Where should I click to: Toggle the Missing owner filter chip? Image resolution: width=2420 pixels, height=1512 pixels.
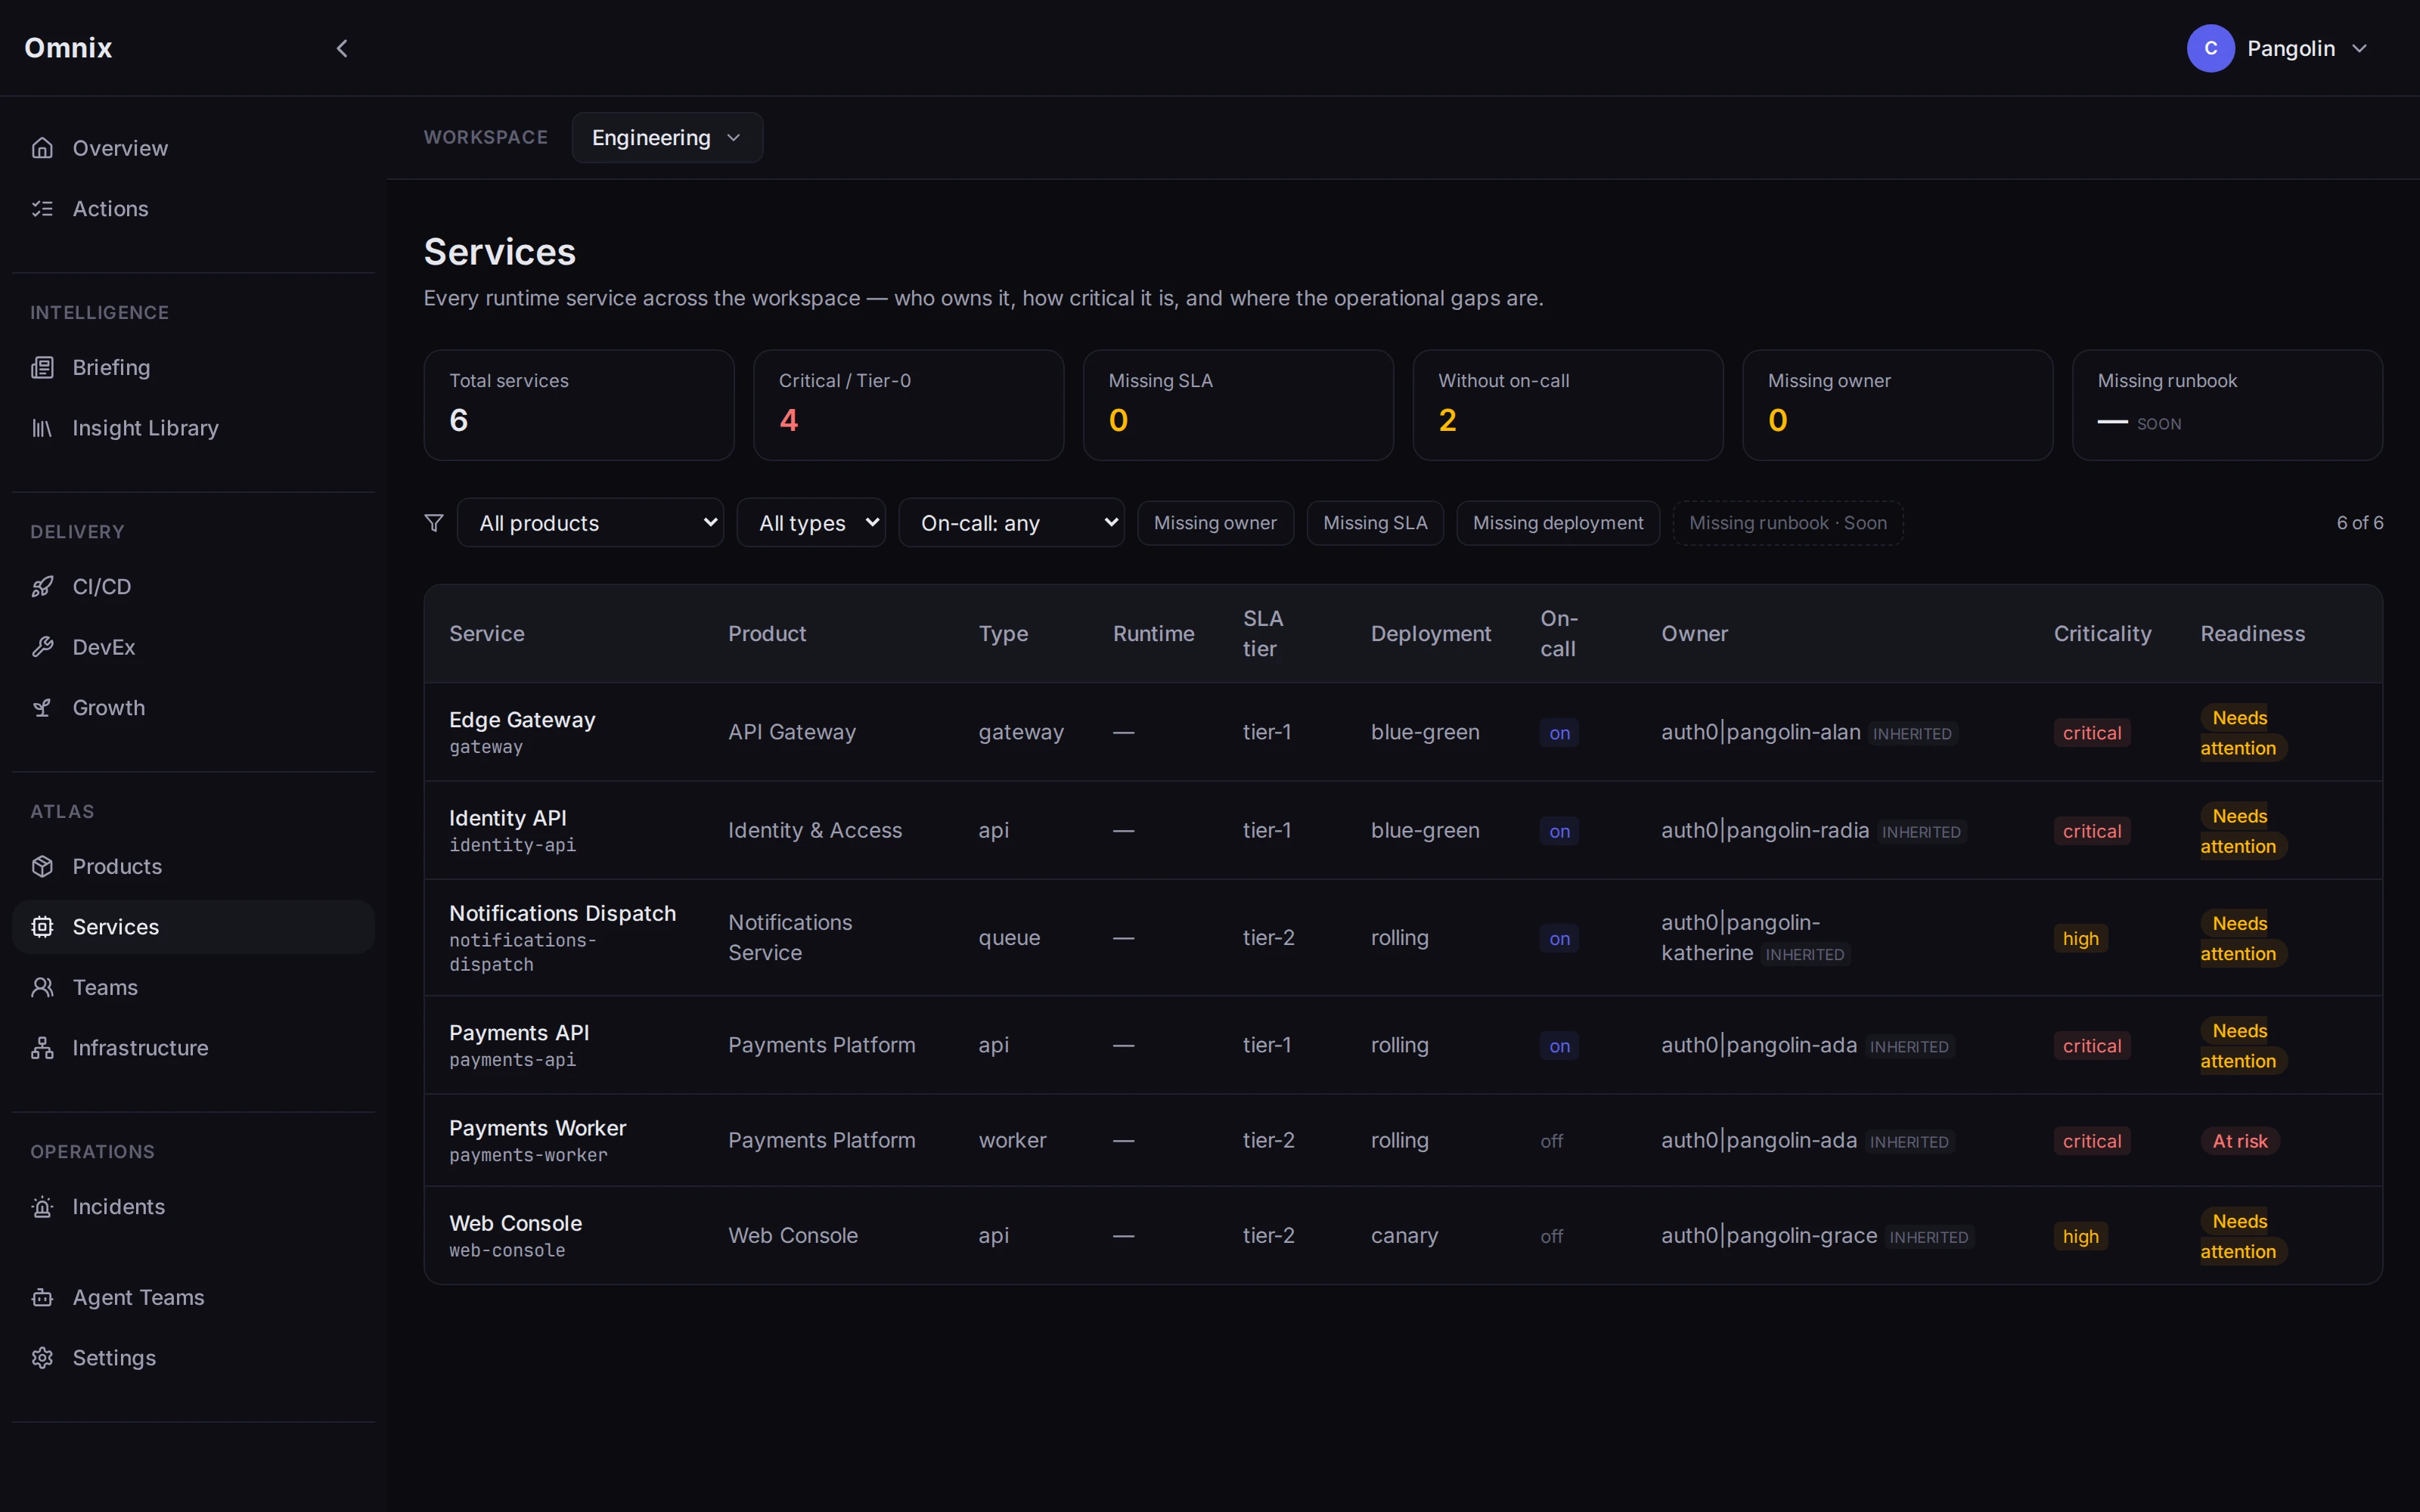coord(1215,523)
